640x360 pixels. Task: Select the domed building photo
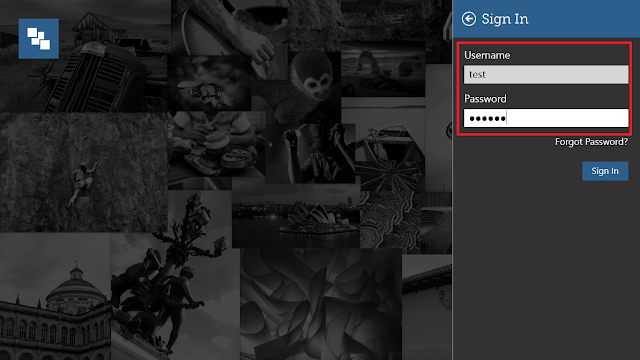click(x=55, y=296)
